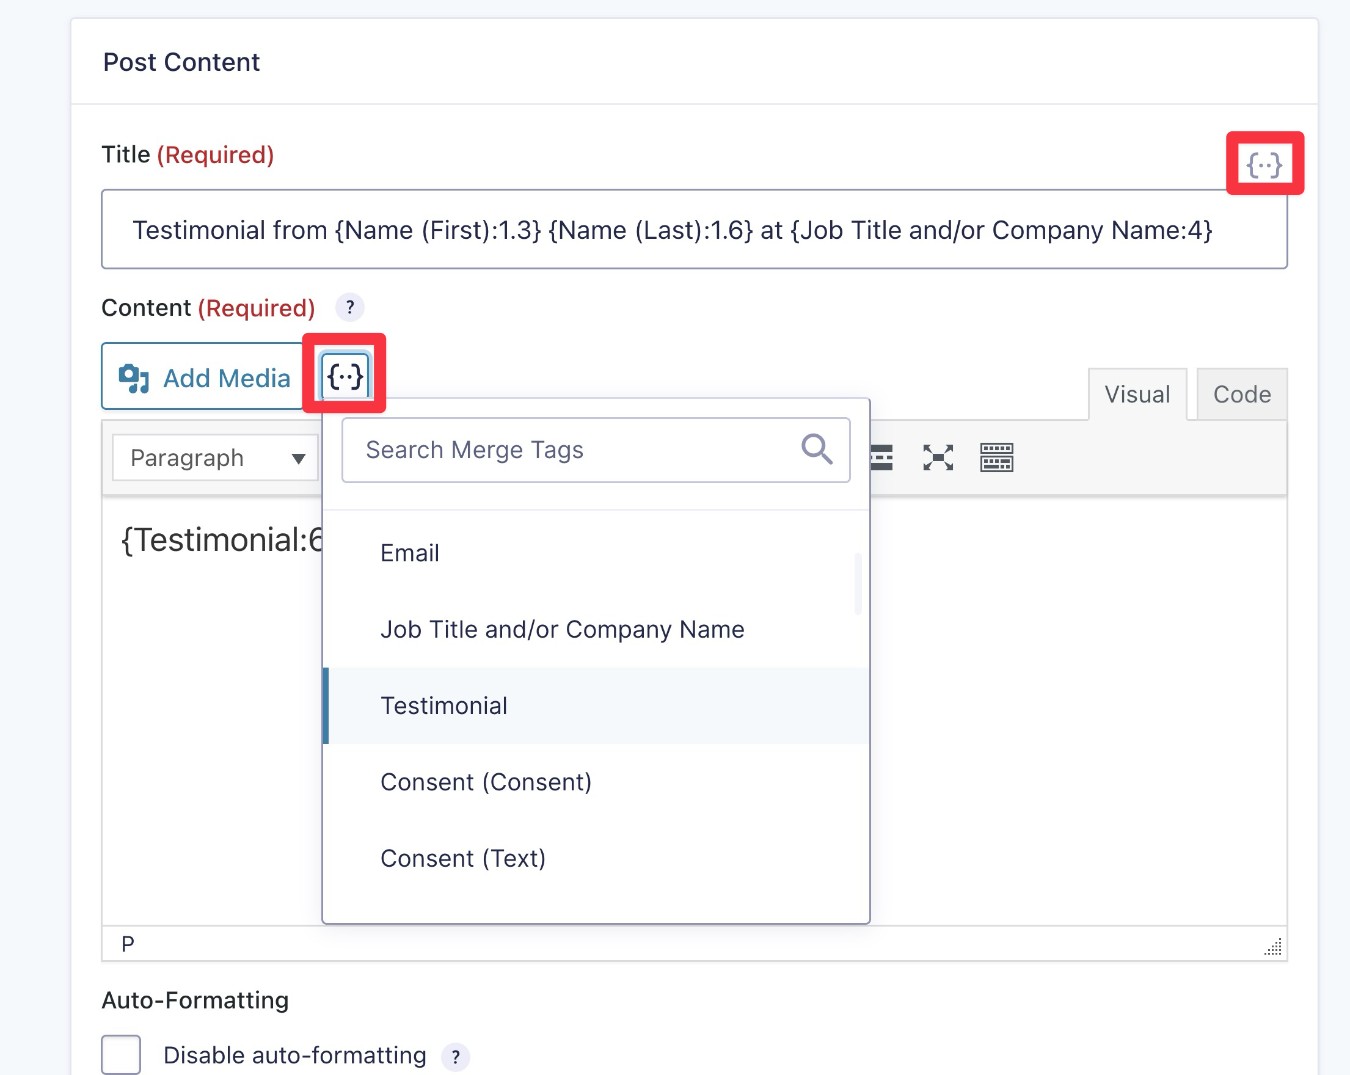Viewport: 1350px width, 1075px height.
Task: Click the Search Merge Tags input field
Action: 560,450
